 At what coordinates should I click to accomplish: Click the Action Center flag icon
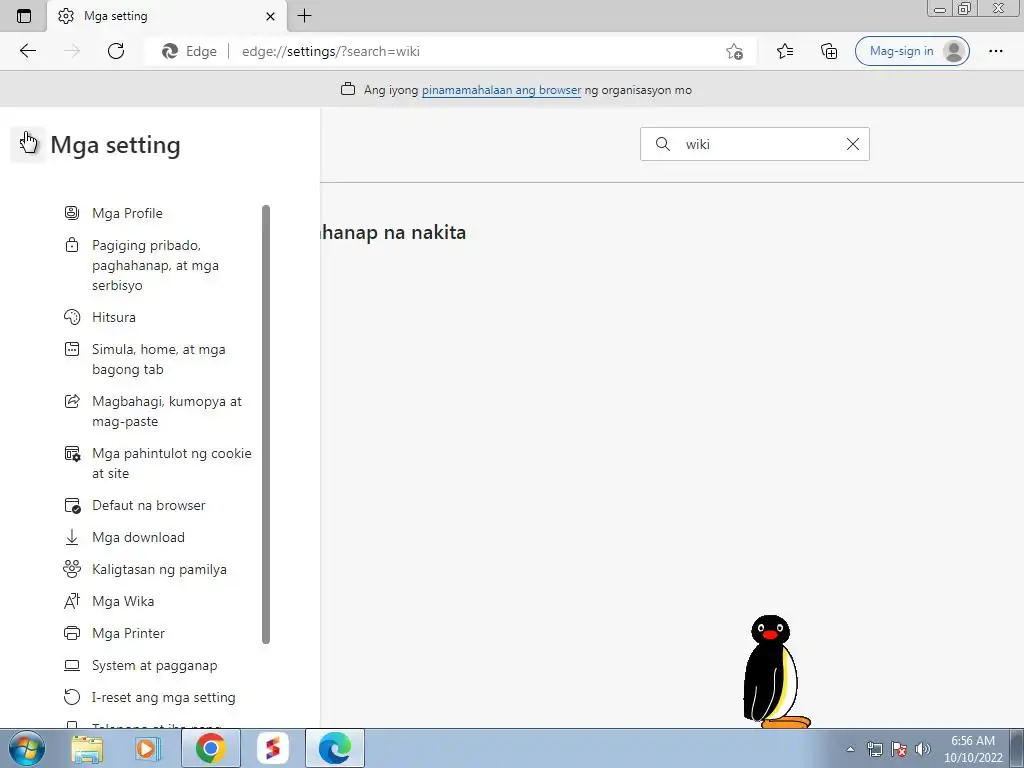point(899,749)
